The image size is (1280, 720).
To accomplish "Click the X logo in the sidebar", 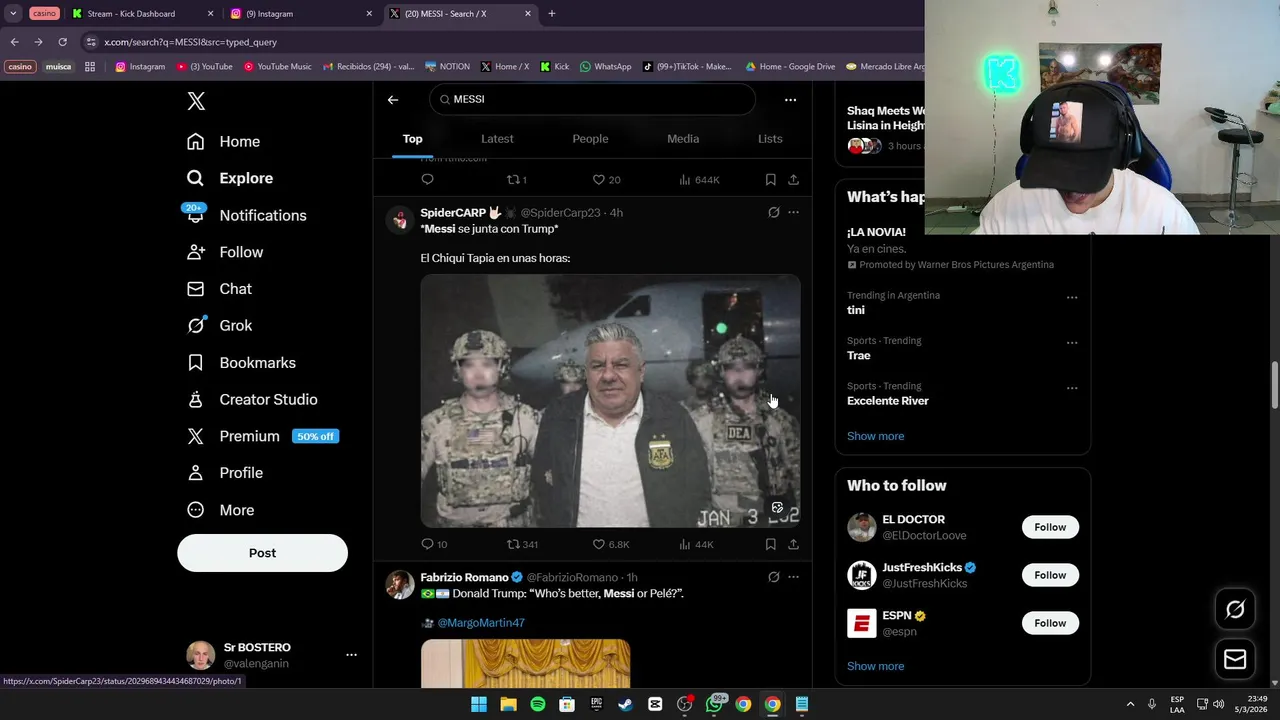I will coord(196,101).
